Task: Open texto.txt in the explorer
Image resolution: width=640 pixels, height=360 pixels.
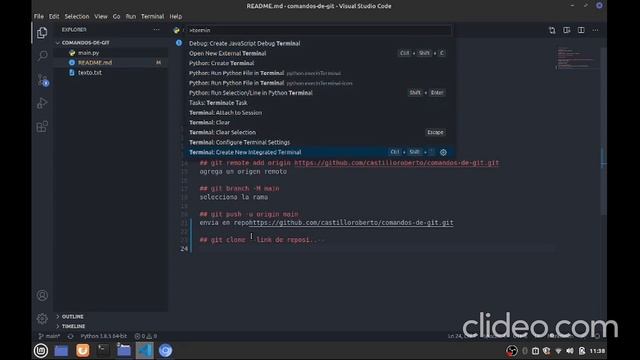Action: click(x=90, y=73)
